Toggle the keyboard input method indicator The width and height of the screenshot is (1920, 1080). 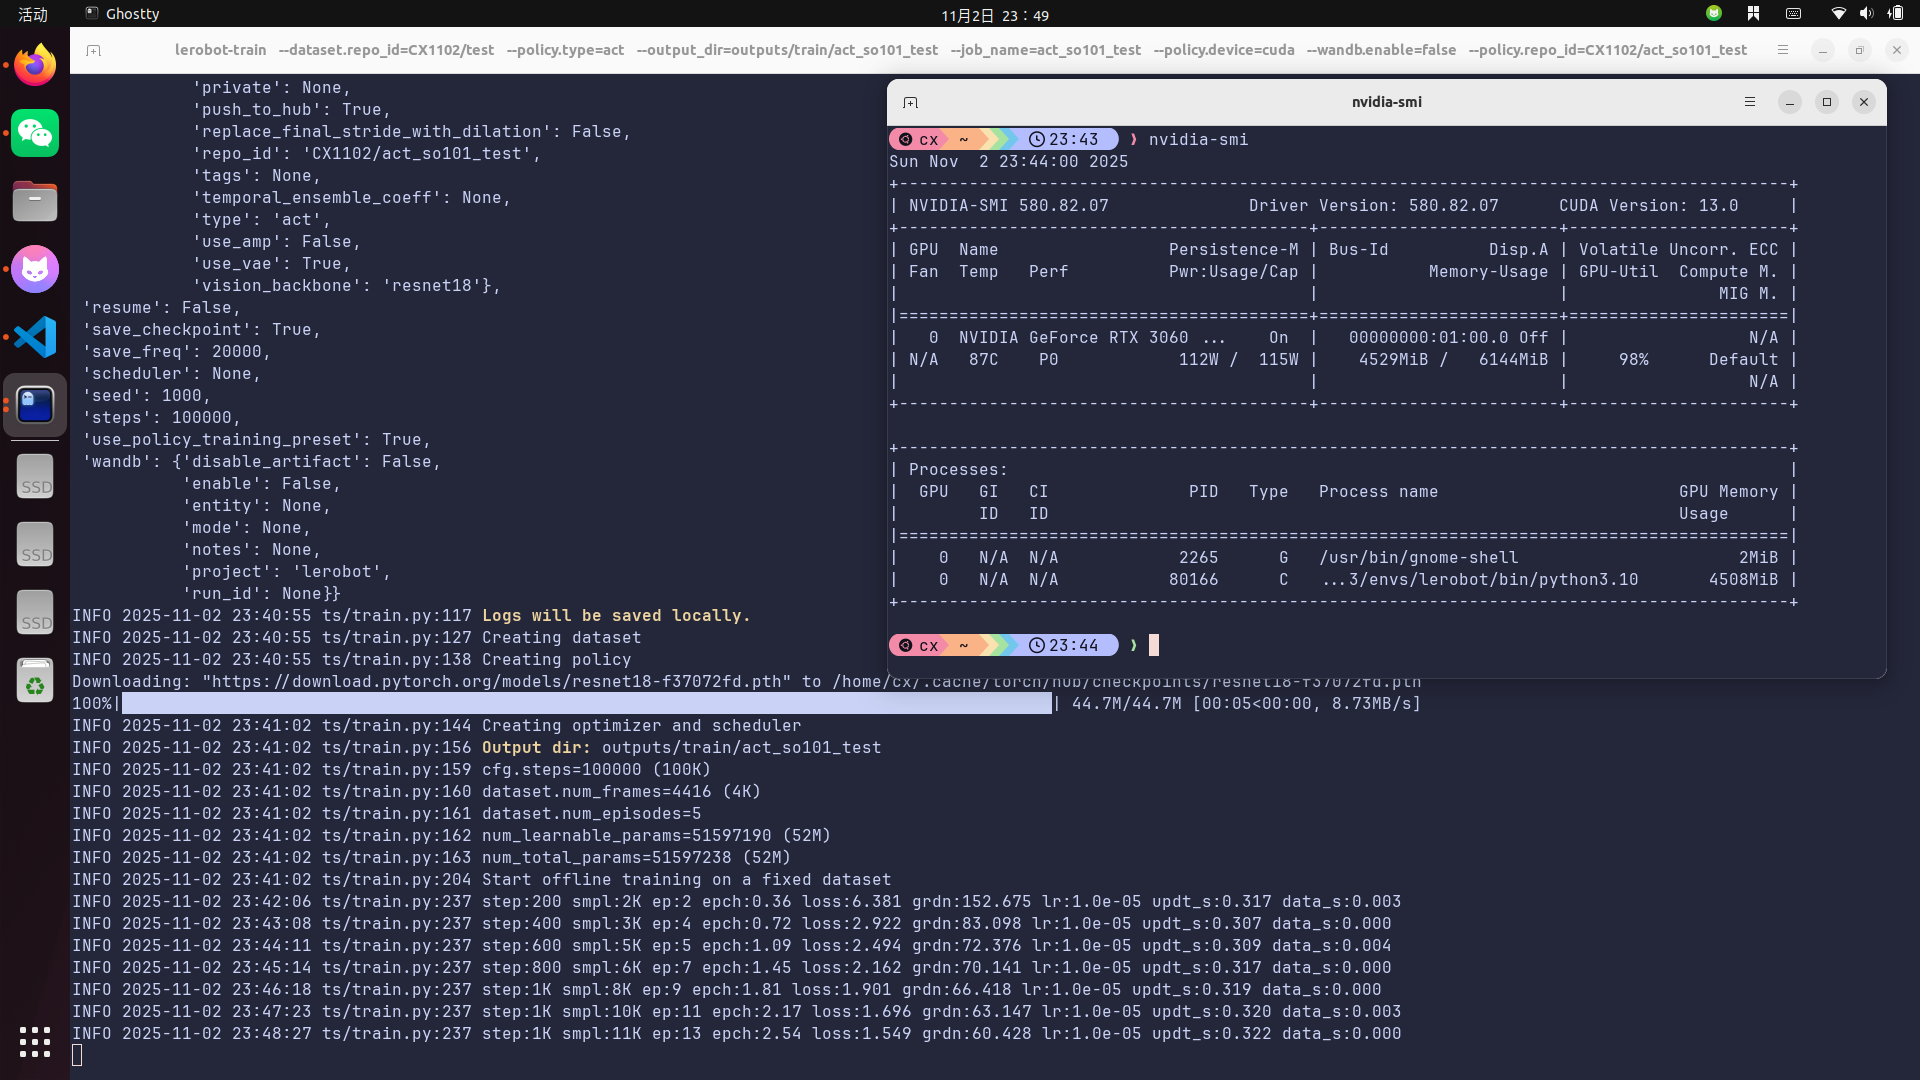[1793, 14]
